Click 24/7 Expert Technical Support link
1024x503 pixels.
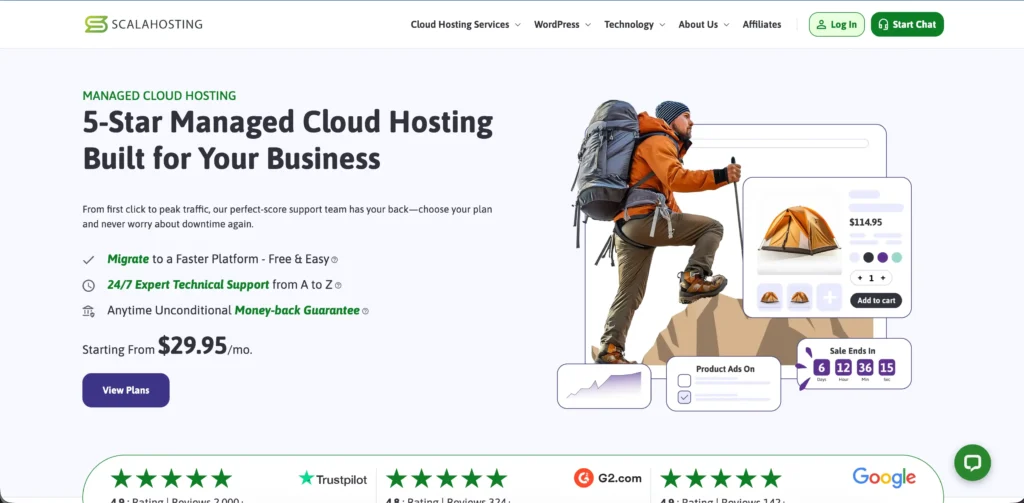[x=188, y=285]
